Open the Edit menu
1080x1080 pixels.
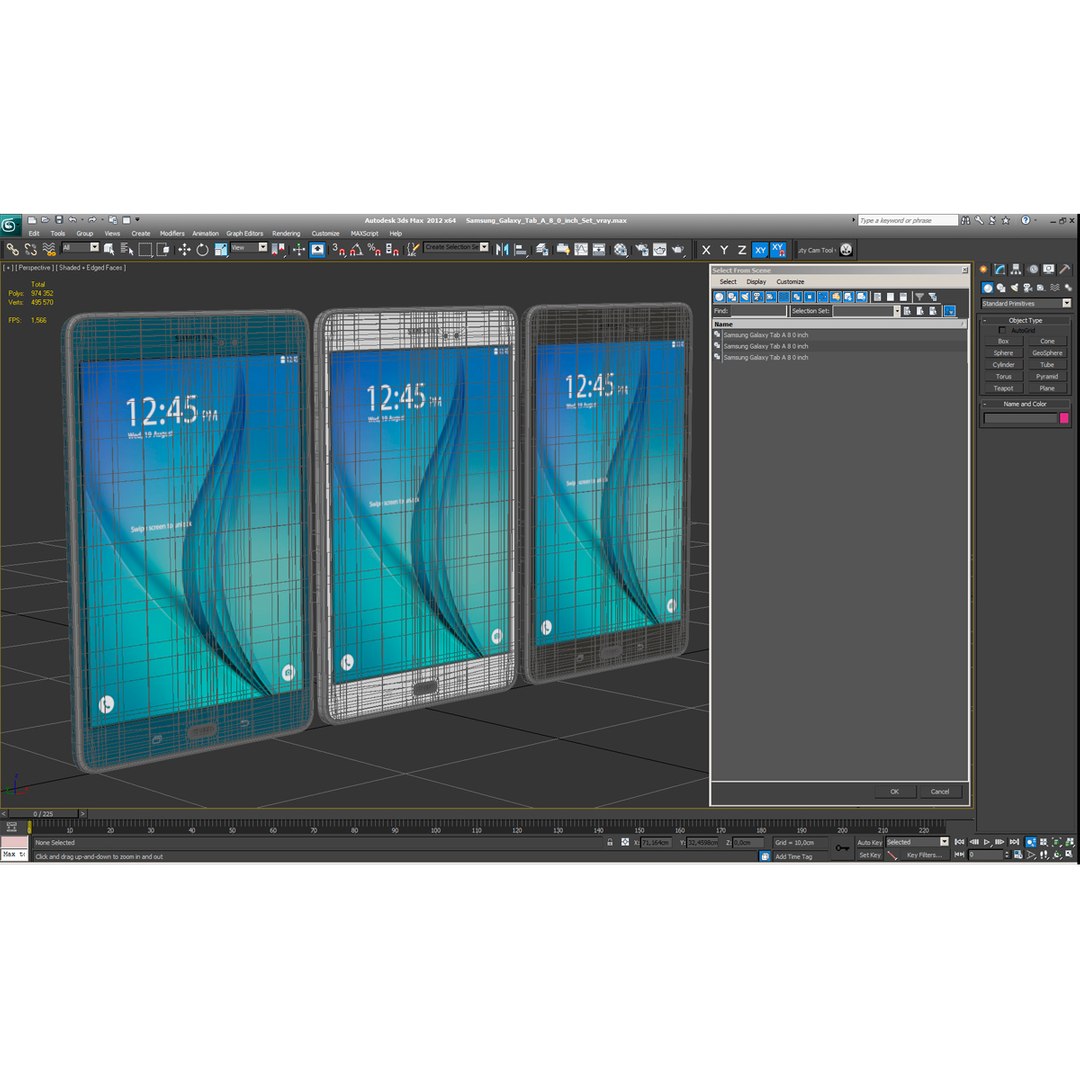click(x=34, y=233)
